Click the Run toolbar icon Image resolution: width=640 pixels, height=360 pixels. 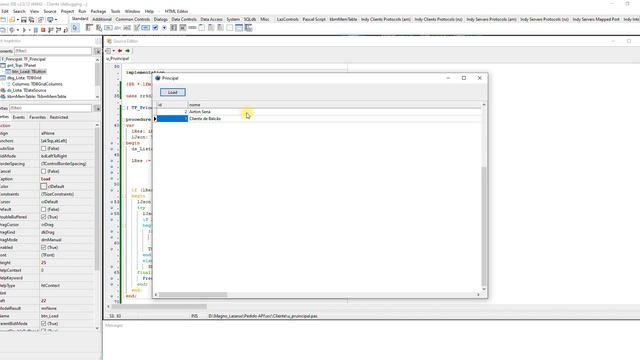[24, 30]
